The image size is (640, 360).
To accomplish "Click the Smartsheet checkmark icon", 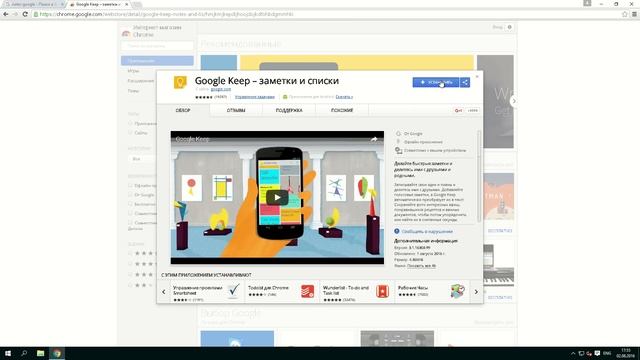I will click(233, 291).
